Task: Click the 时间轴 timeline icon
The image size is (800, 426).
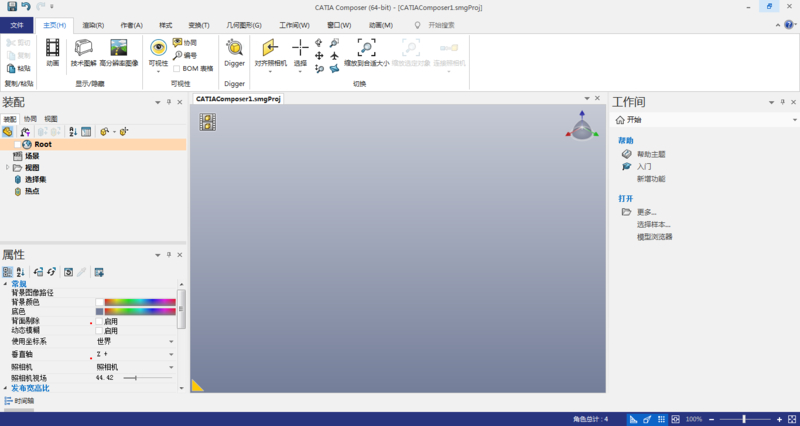Action: [x=8, y=401]
